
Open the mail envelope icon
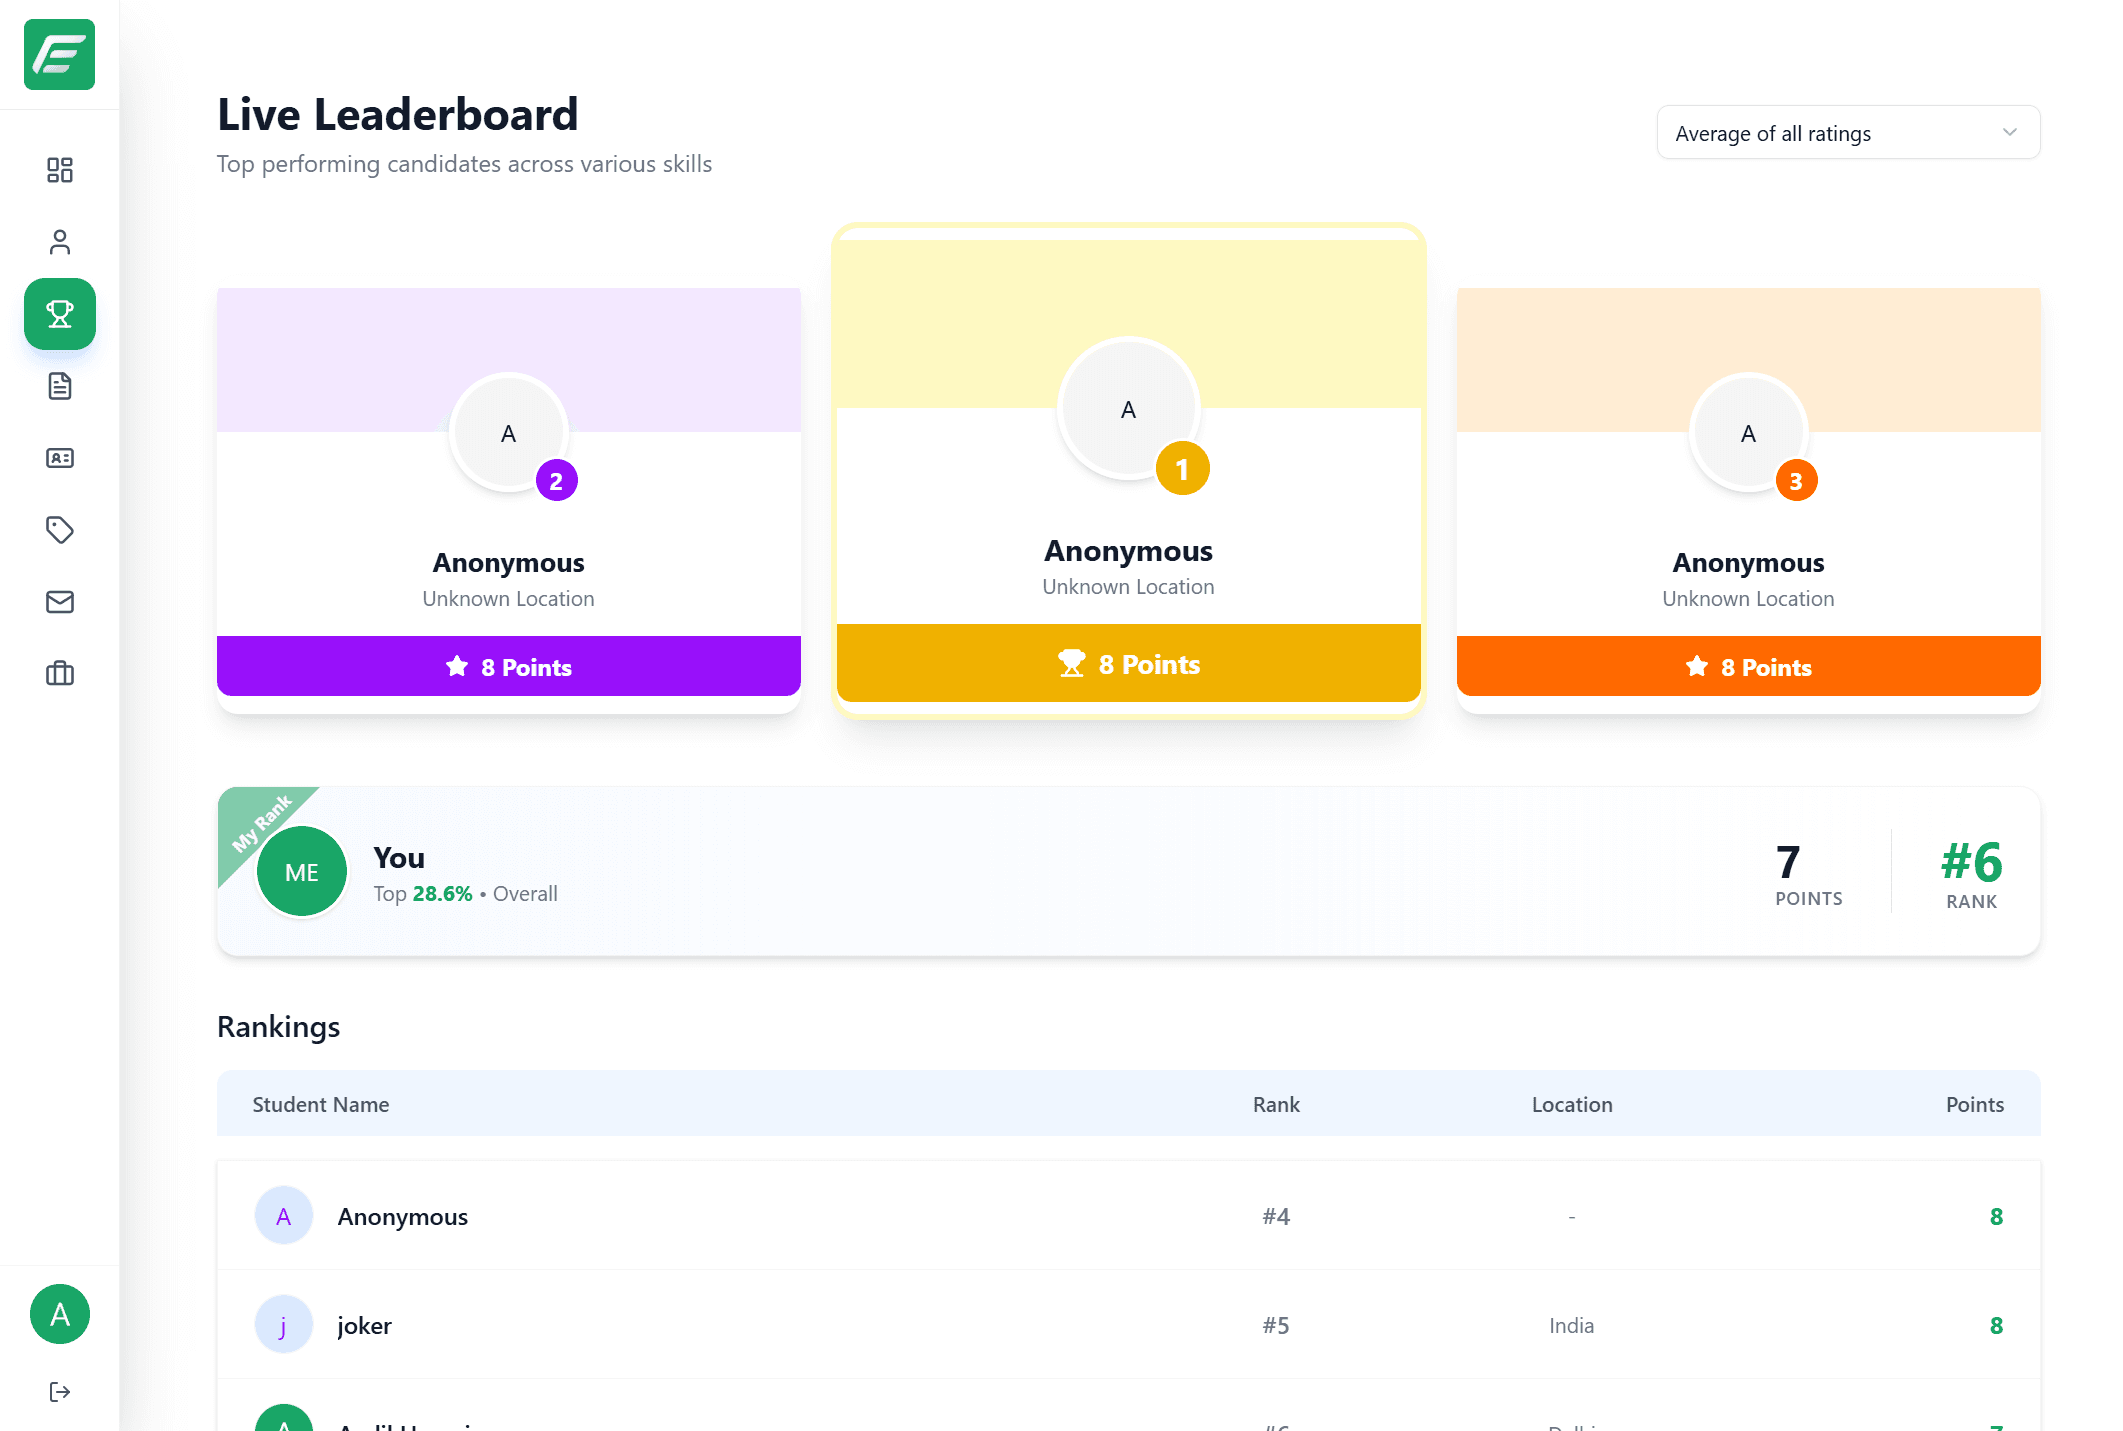[59, 602]
